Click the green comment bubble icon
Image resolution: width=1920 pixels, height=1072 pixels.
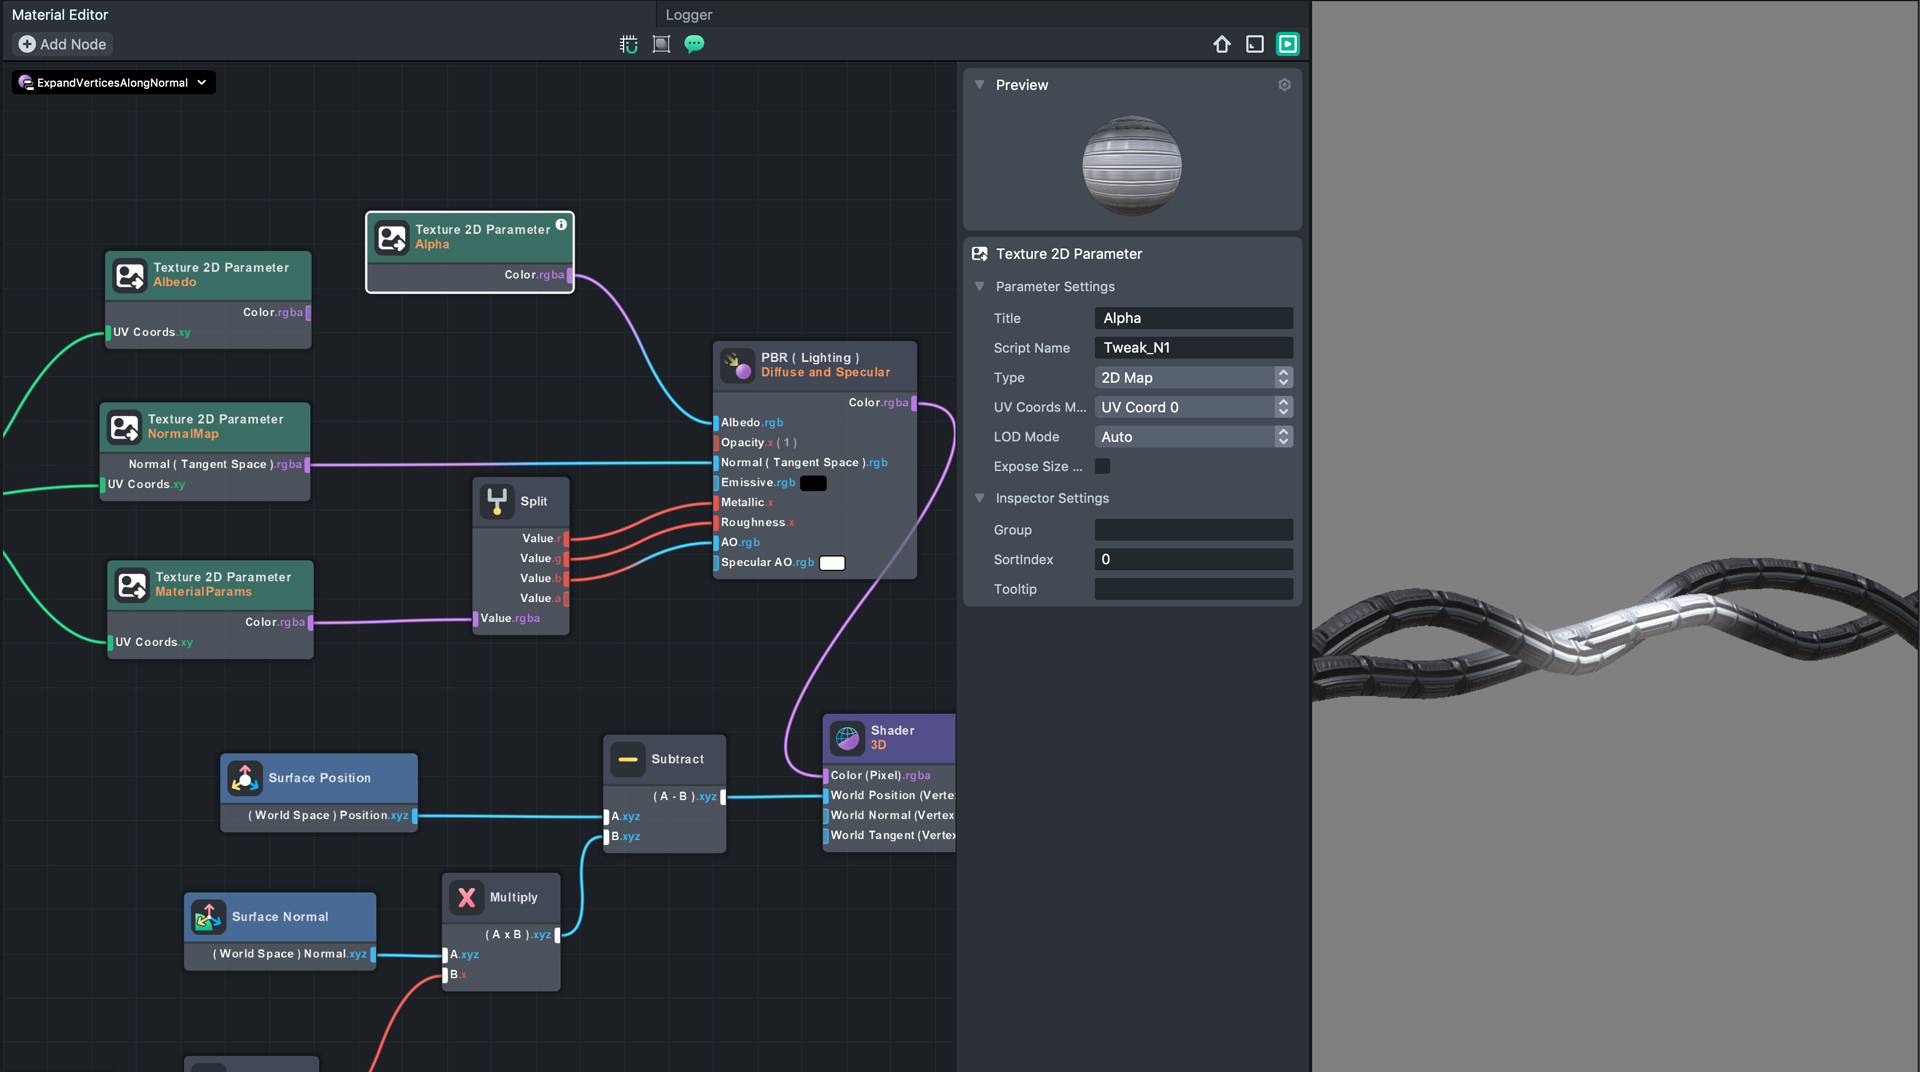tap(694, 44)
